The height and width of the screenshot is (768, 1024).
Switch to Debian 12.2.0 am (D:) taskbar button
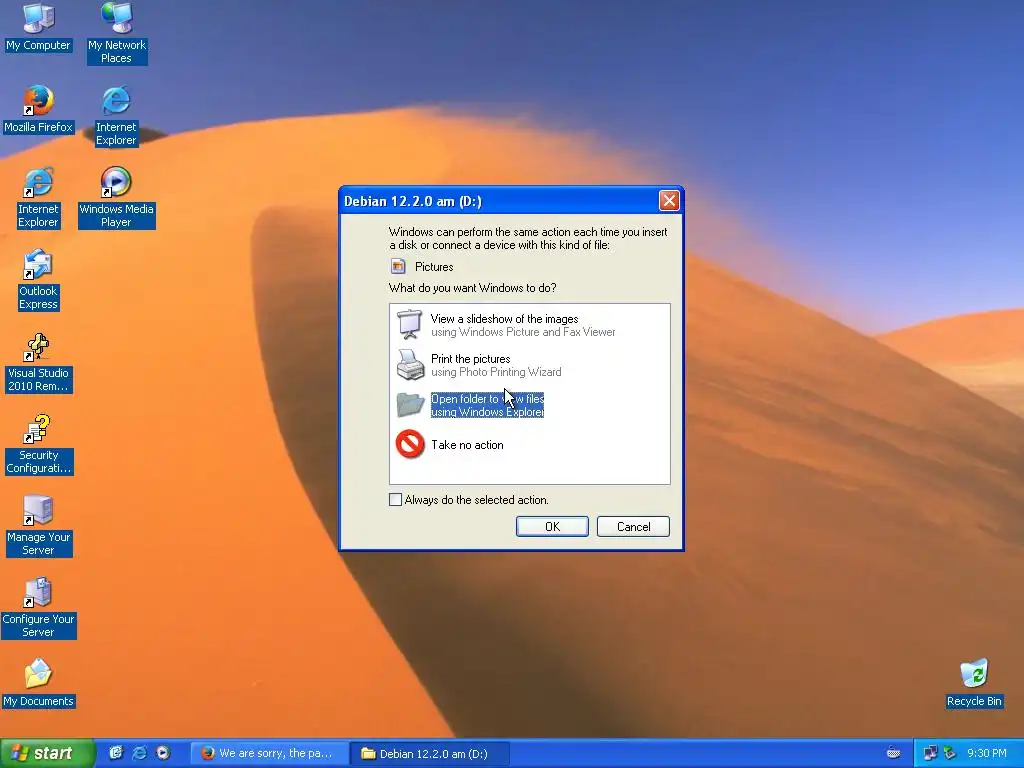pyautogui.click(x=430, y=753)
